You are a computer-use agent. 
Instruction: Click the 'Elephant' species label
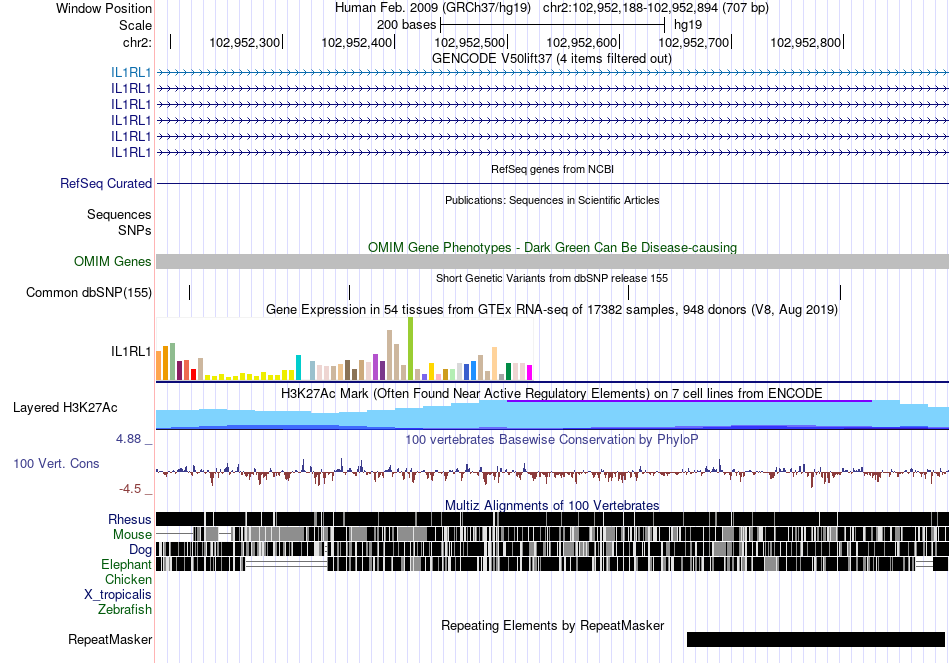pyautogui.click(x=126, y=565)
